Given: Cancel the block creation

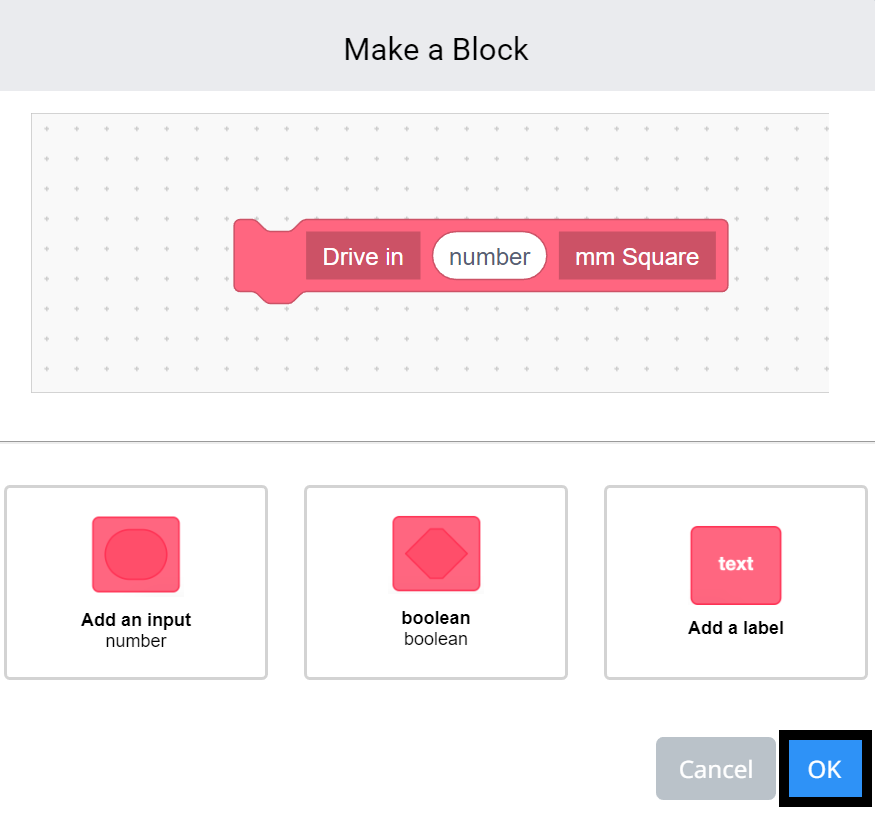Looking at the screenshot, I should coord(715,769).
